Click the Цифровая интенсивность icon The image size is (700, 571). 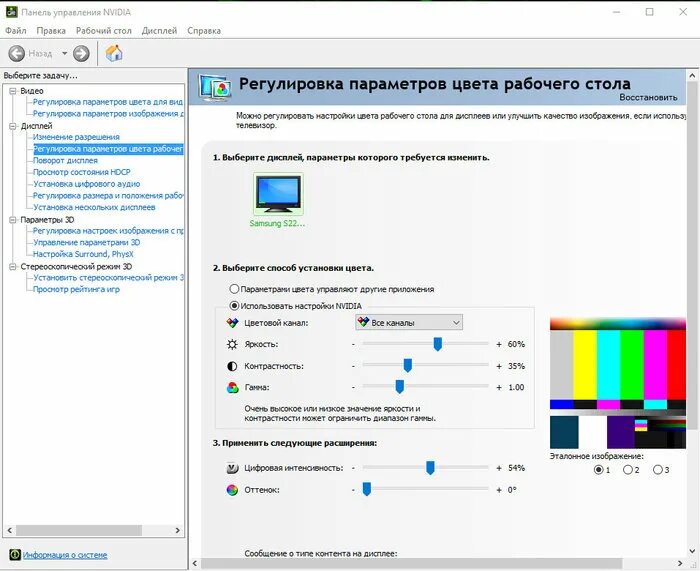(232, 468)
